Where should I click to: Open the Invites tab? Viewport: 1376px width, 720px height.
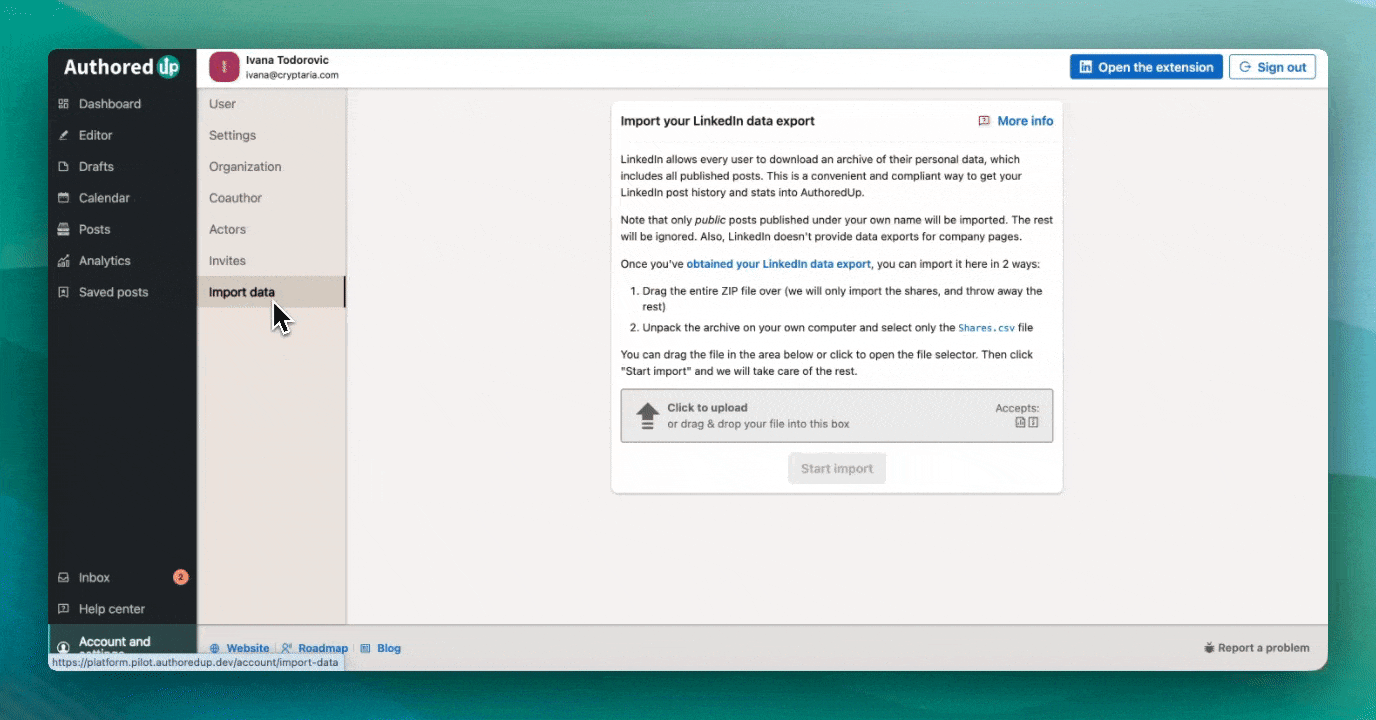point(227,261)
